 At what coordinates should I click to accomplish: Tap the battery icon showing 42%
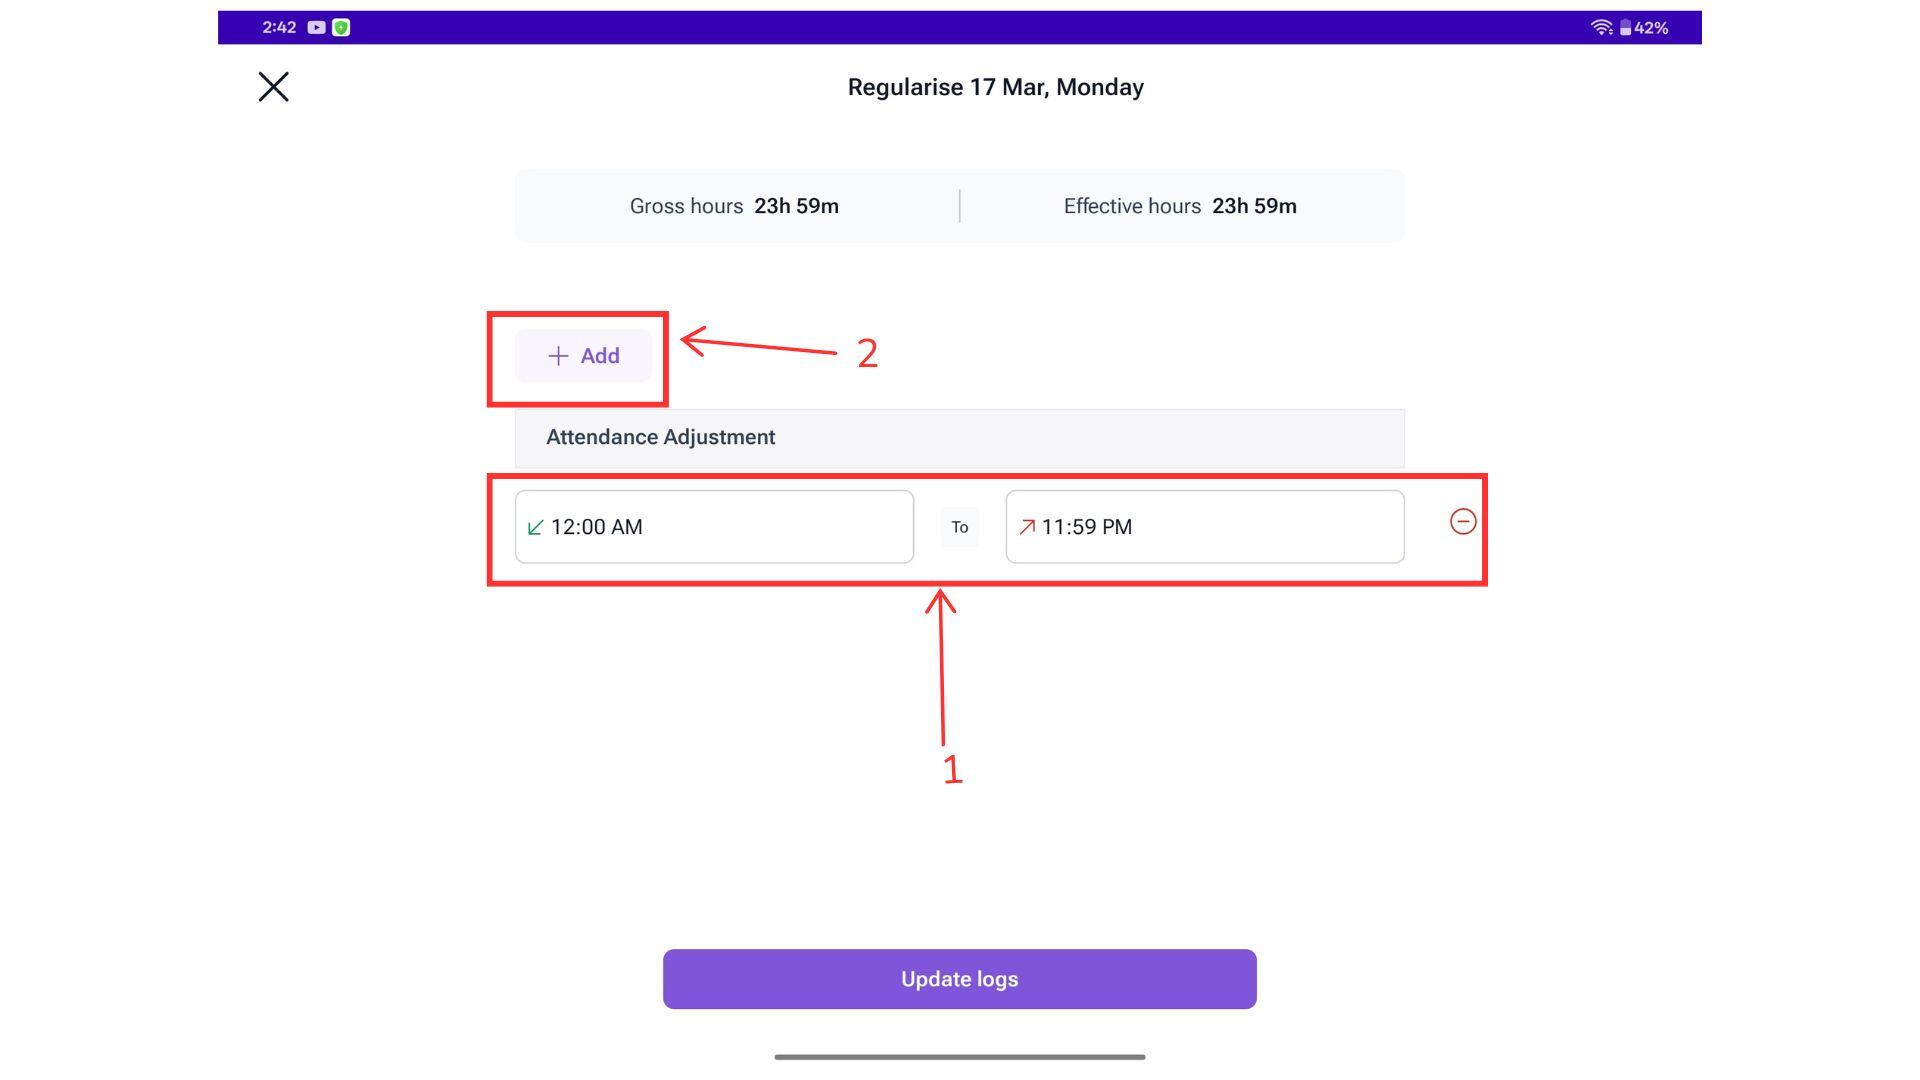click(1626, 28)
